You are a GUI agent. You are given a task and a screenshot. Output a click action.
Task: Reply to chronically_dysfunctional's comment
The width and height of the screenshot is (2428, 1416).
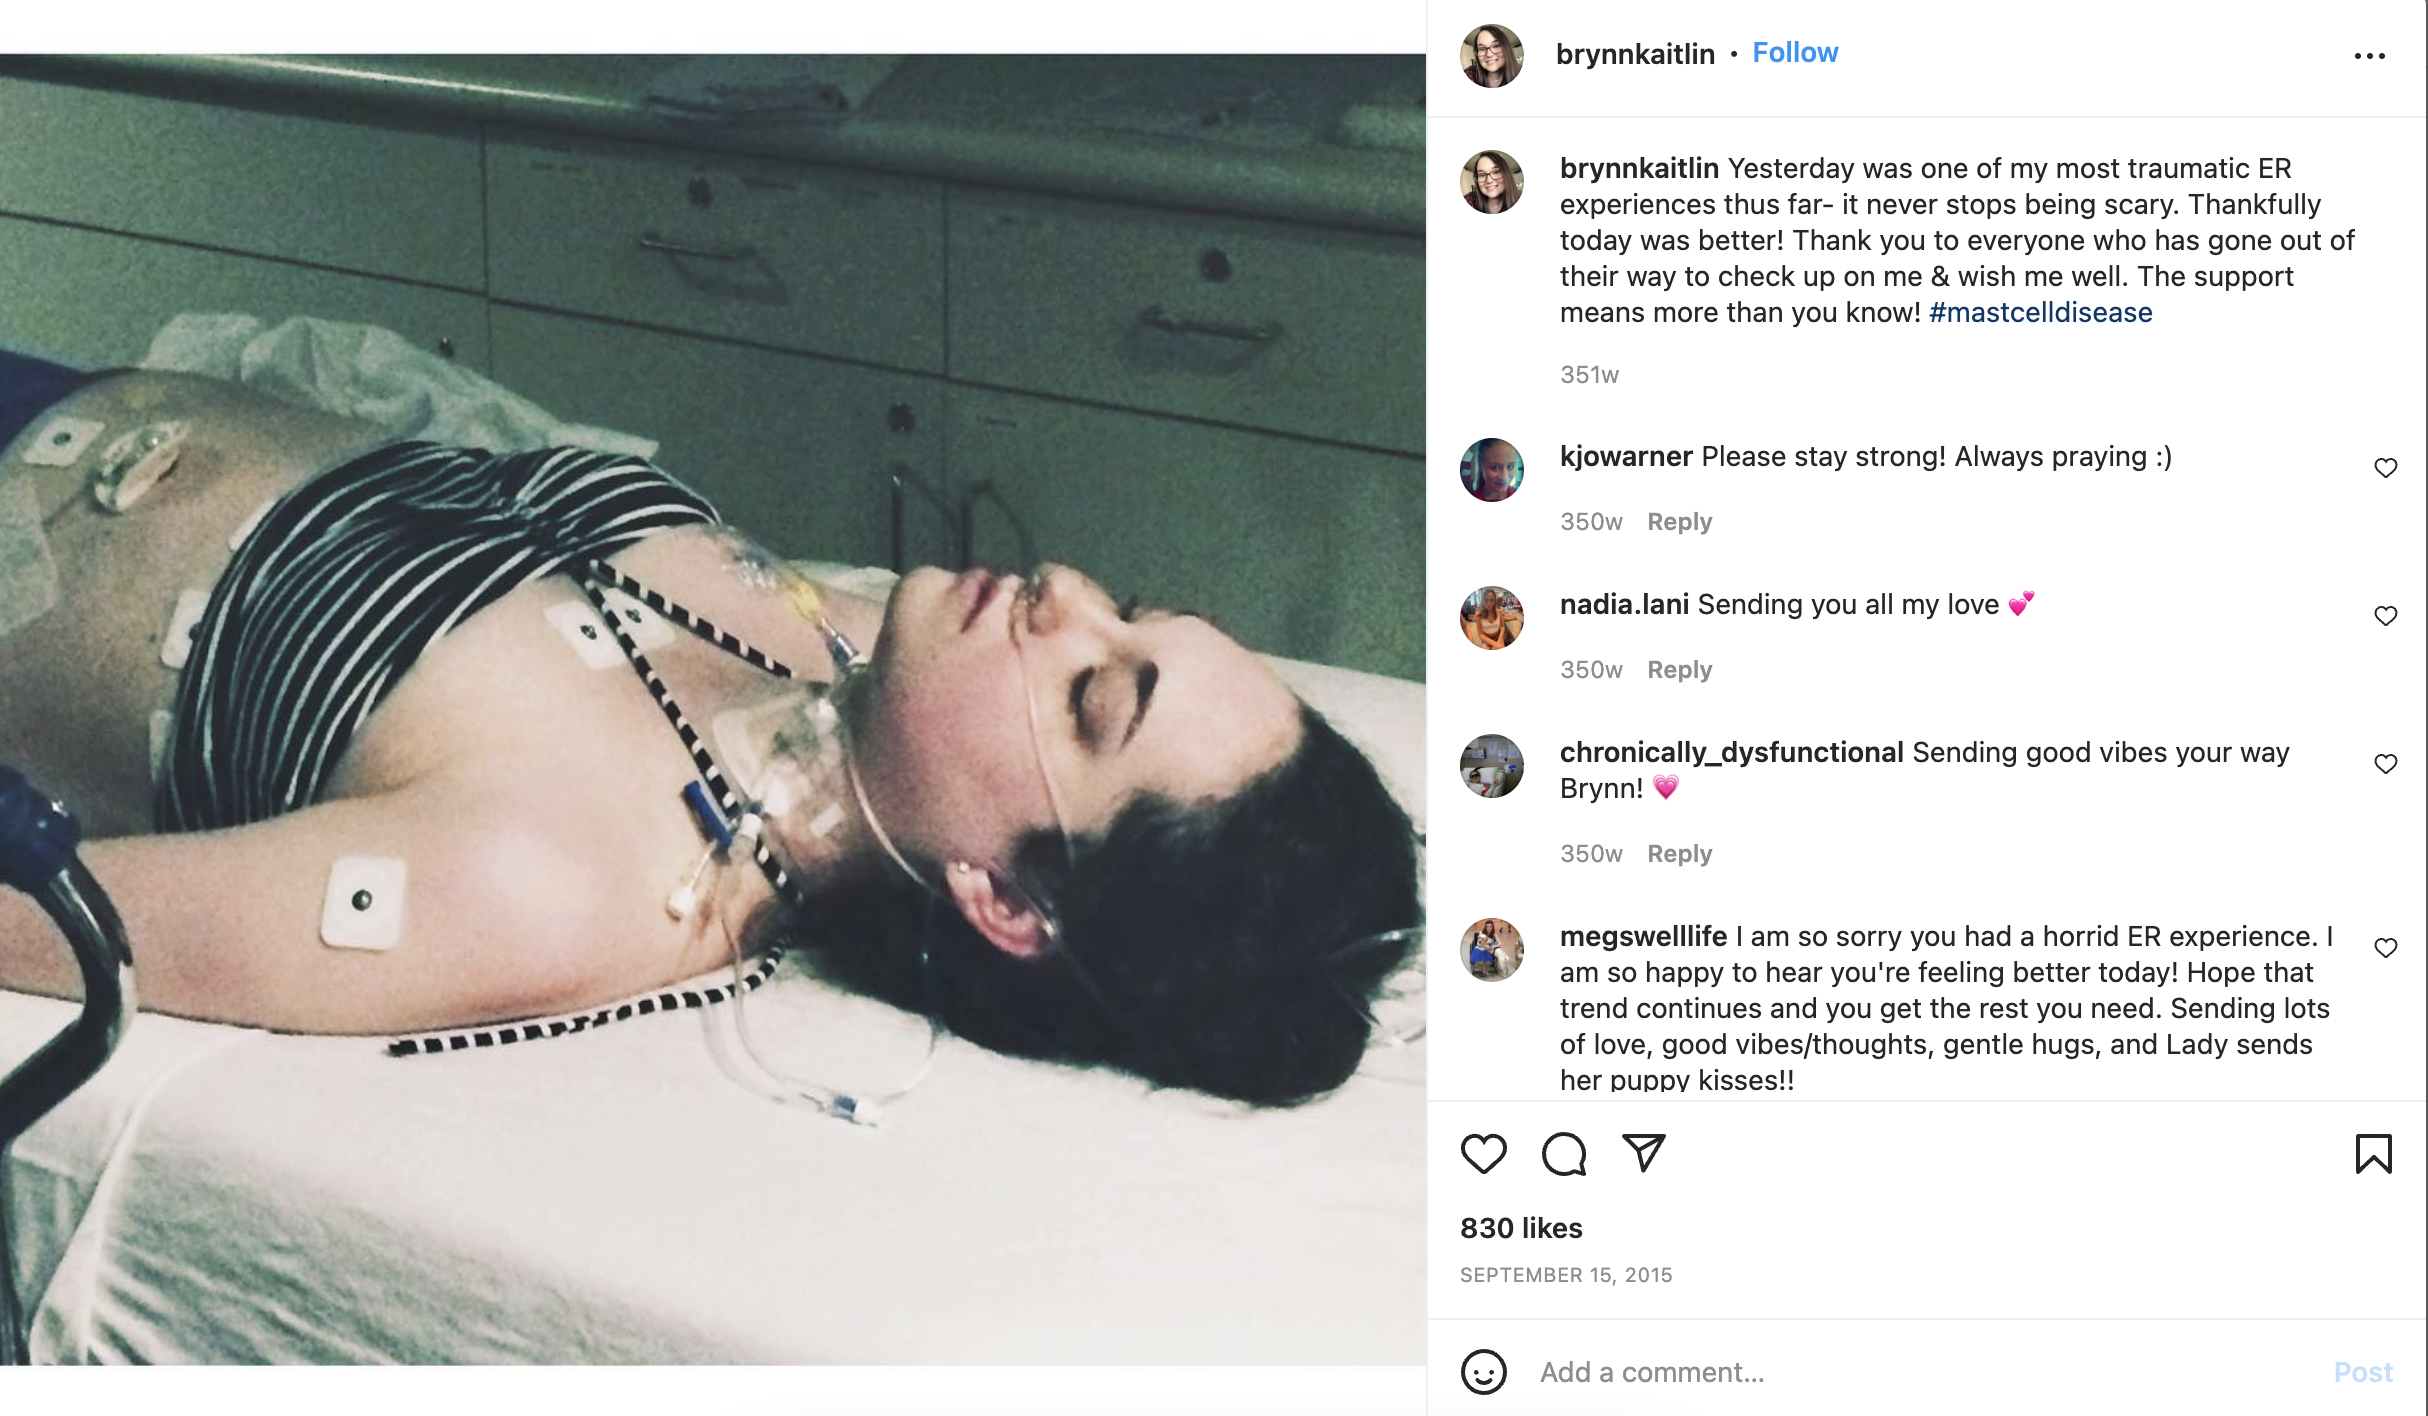[1679, 854]
